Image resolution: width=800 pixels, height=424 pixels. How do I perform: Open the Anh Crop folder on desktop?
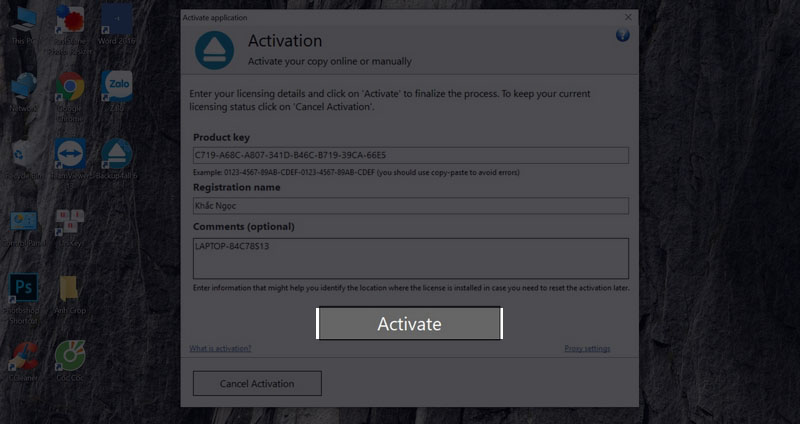70,295
